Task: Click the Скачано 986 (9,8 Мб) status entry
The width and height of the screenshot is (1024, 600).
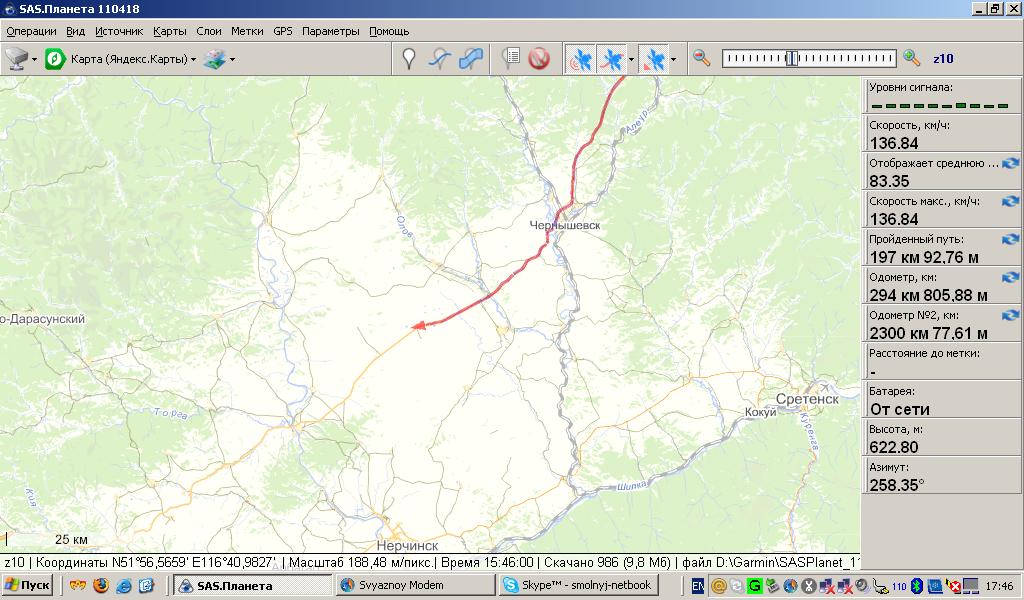Action: pyautogui.click(x=607, y=562)
